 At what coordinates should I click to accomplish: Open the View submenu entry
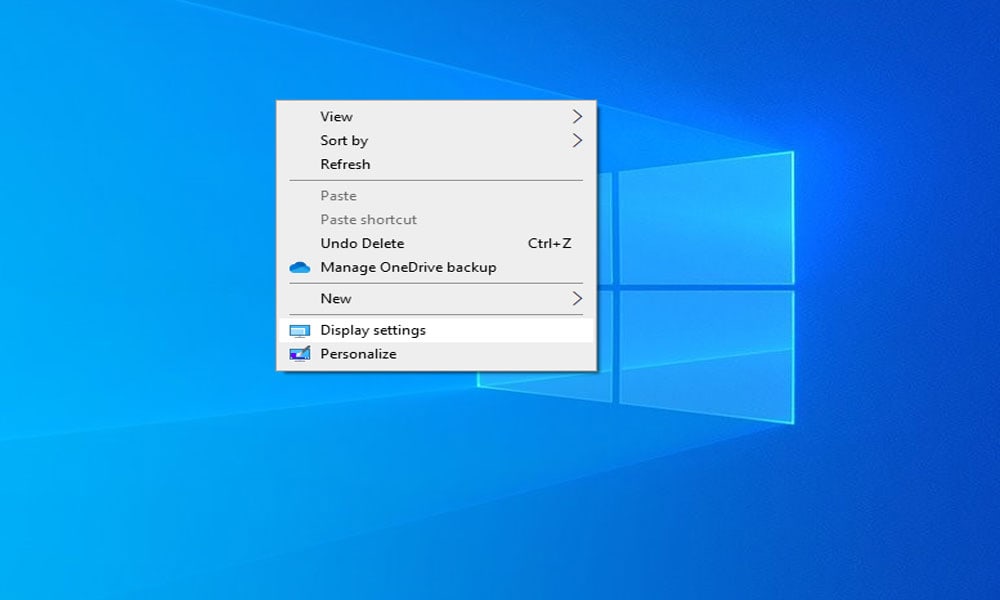[x=436, y=117]
